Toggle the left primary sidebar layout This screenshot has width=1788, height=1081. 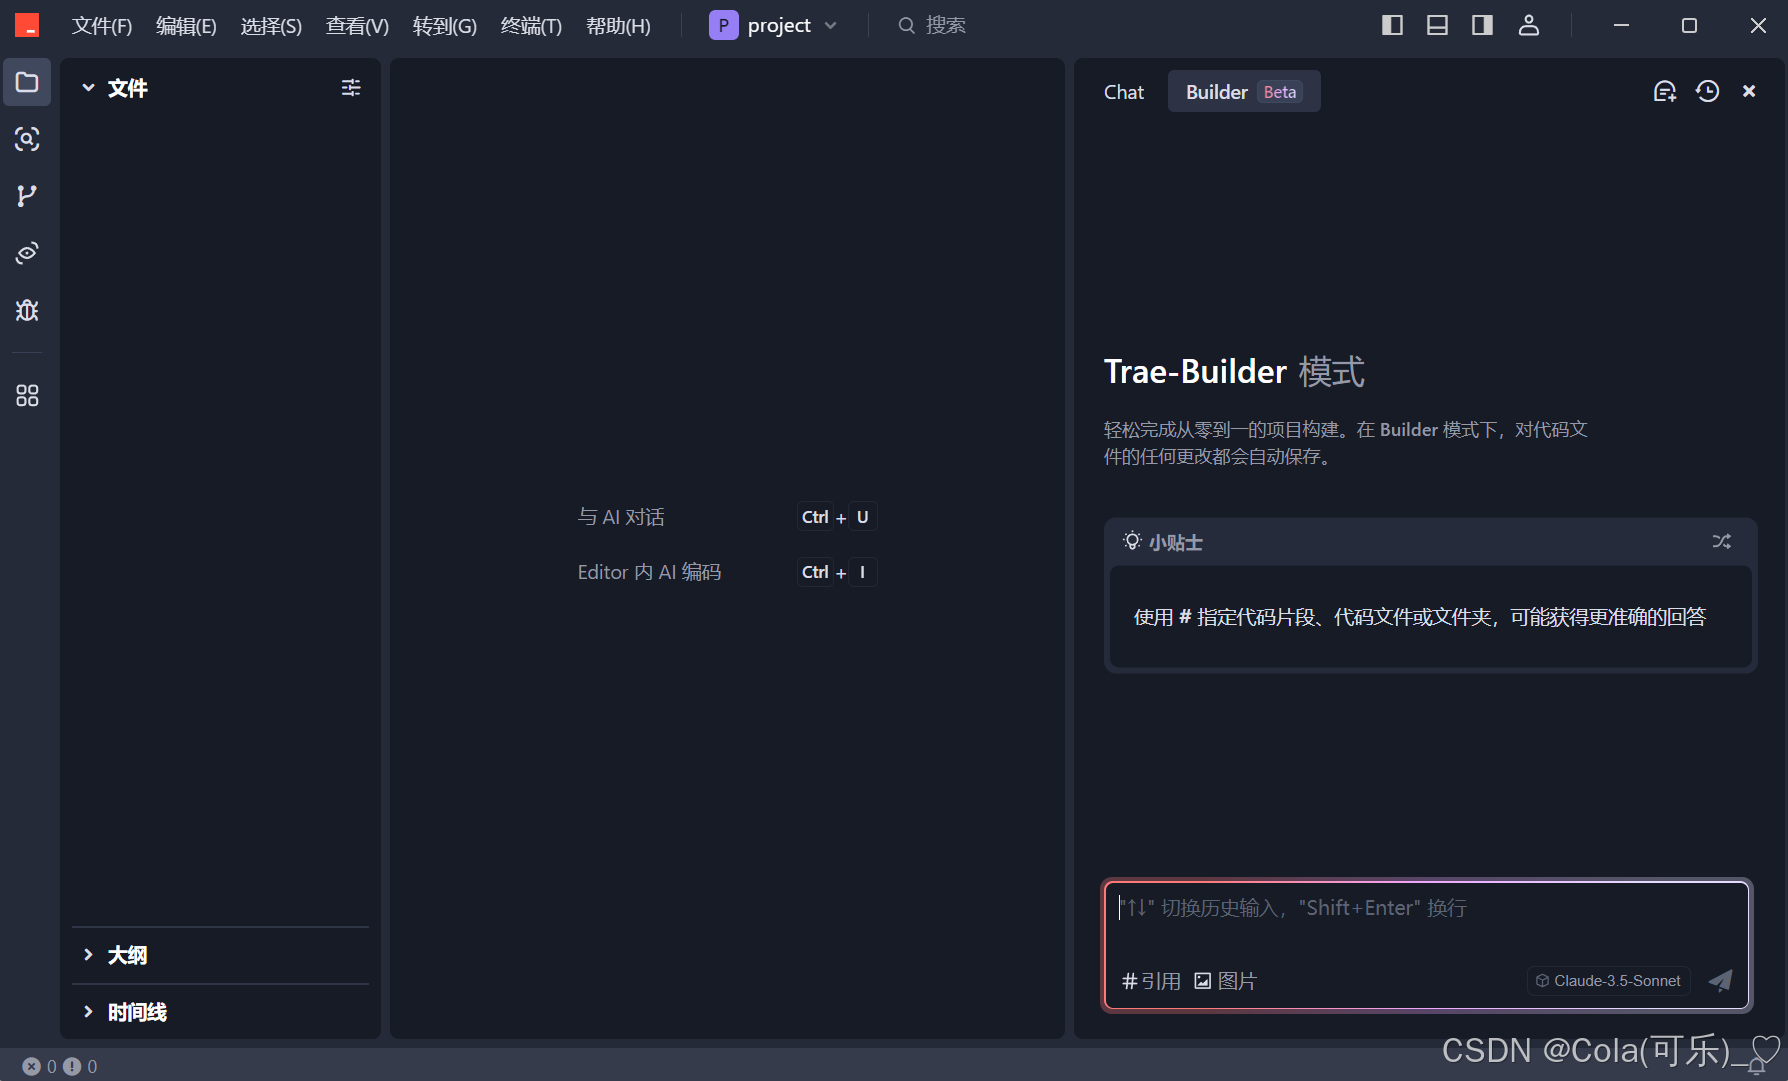click(1392, 25)
